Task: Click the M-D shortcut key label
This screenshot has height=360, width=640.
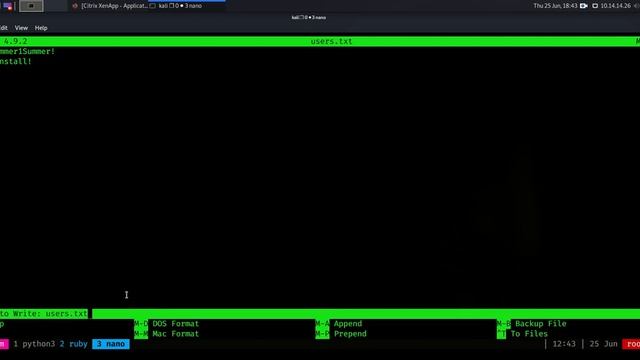Action: [x=141, y=324]
